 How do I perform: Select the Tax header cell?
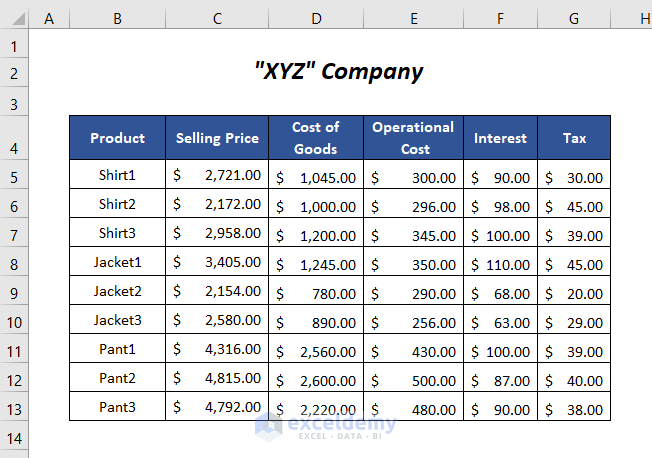(574, 138)
